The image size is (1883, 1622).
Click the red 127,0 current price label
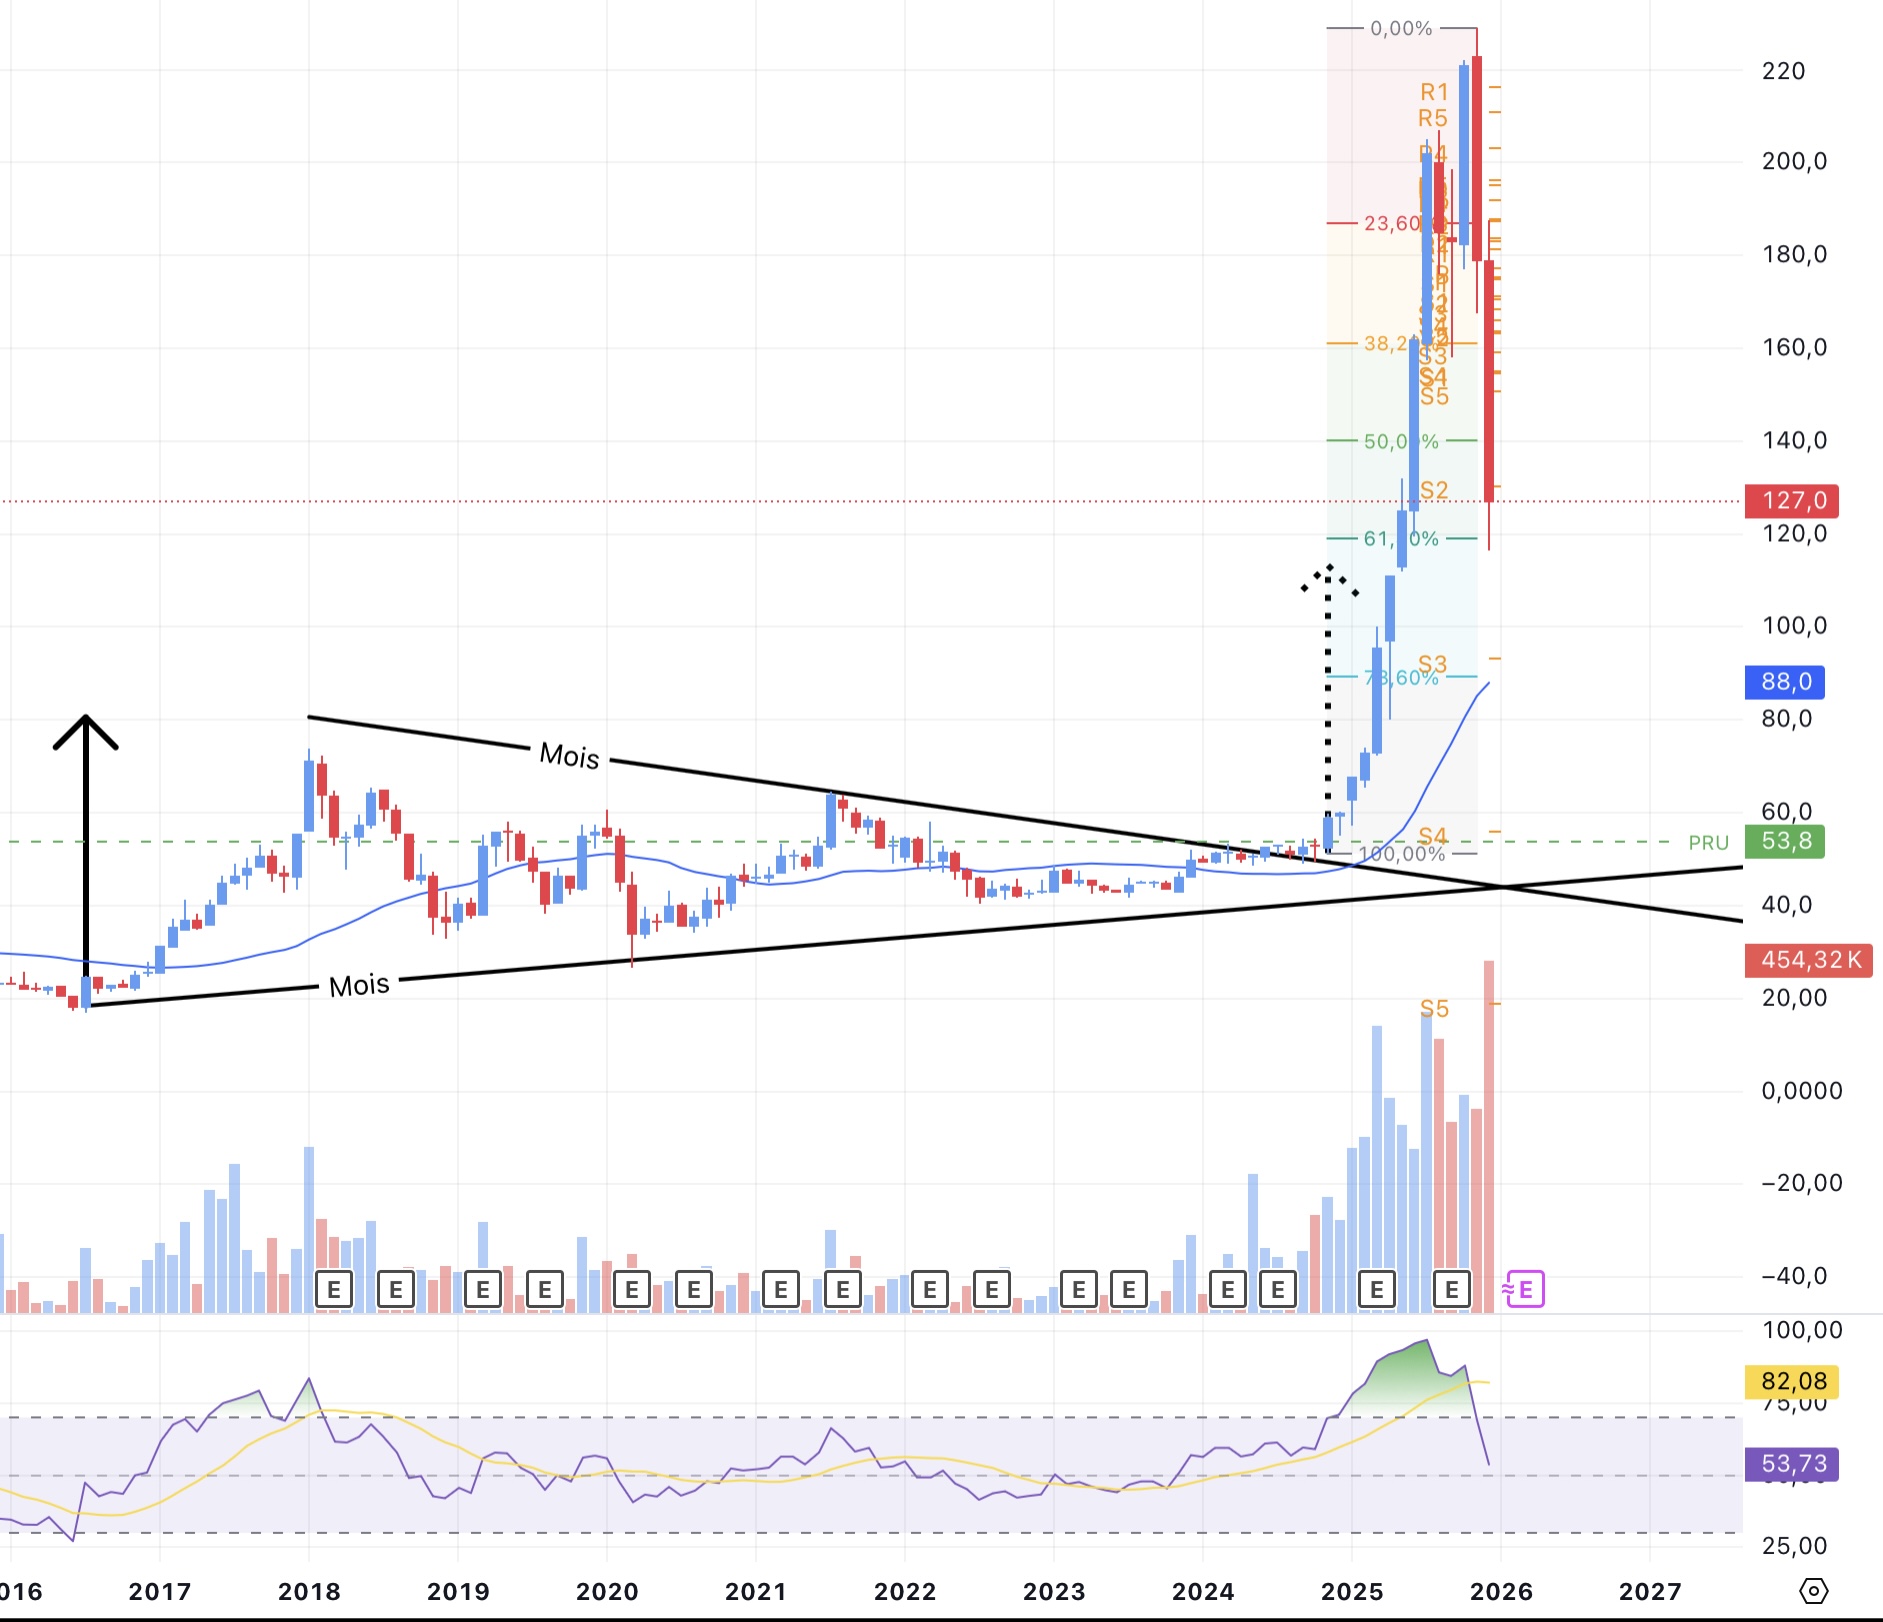click(1792, 500)
